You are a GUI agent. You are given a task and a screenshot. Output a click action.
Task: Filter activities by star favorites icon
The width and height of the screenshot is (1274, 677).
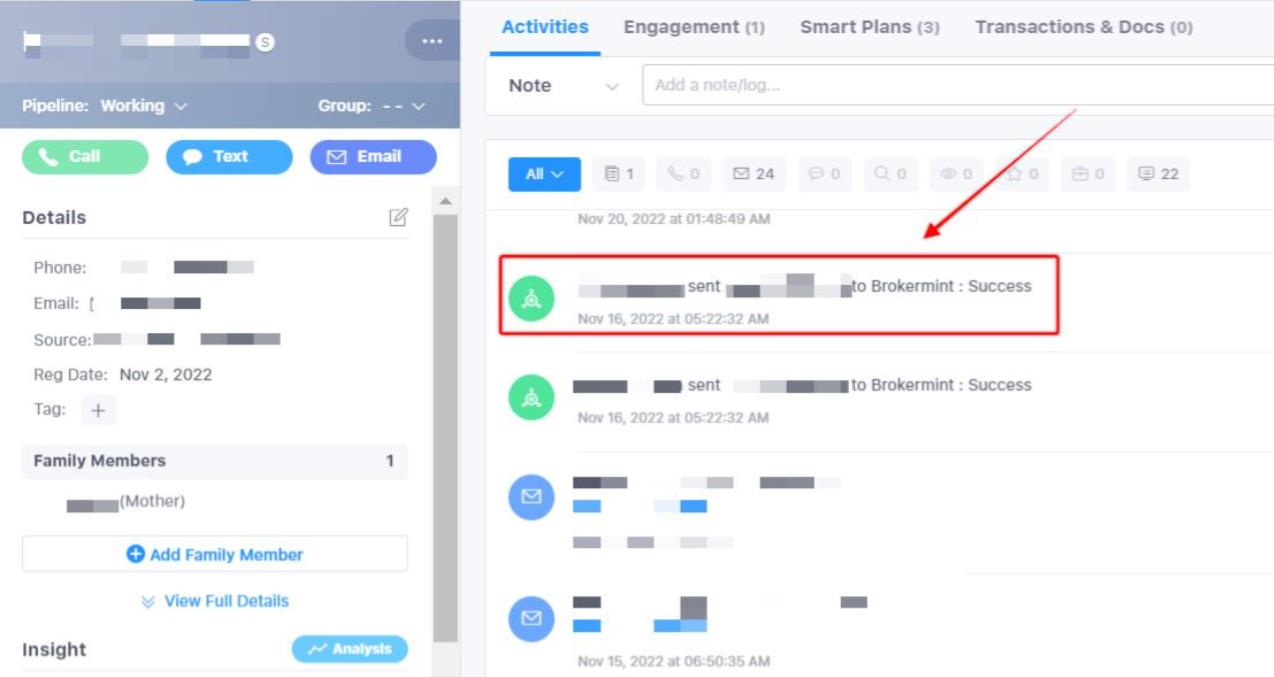[x=1022, y=174]
